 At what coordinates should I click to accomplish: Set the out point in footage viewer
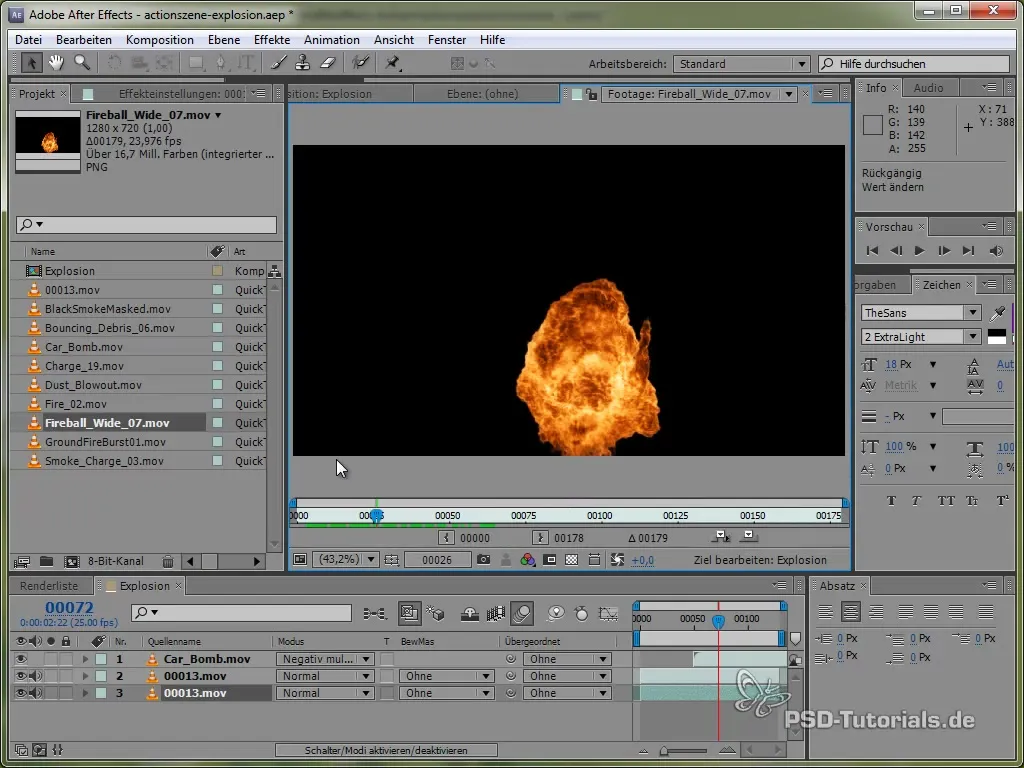[x=540, y=538]
